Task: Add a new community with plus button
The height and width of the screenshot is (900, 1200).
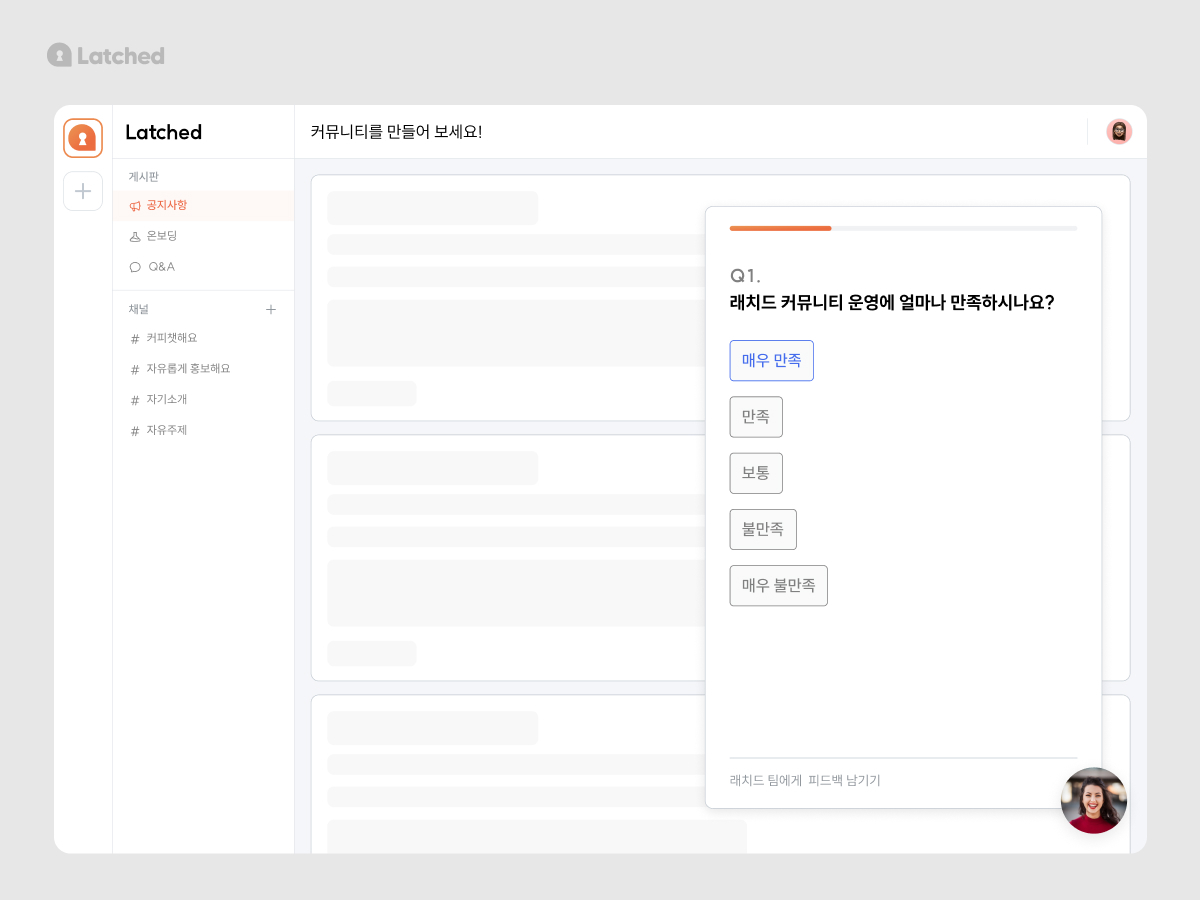Action: (x=83, y=191)
